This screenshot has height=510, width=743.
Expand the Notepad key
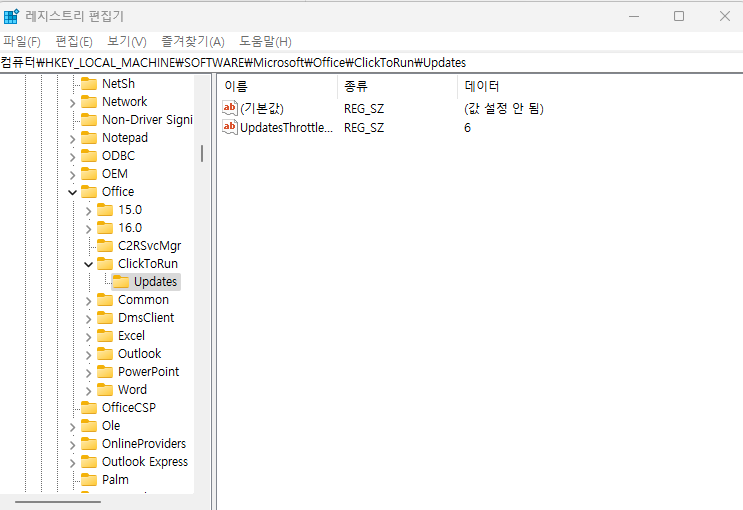pyautogui.click(x=72, y=139)
